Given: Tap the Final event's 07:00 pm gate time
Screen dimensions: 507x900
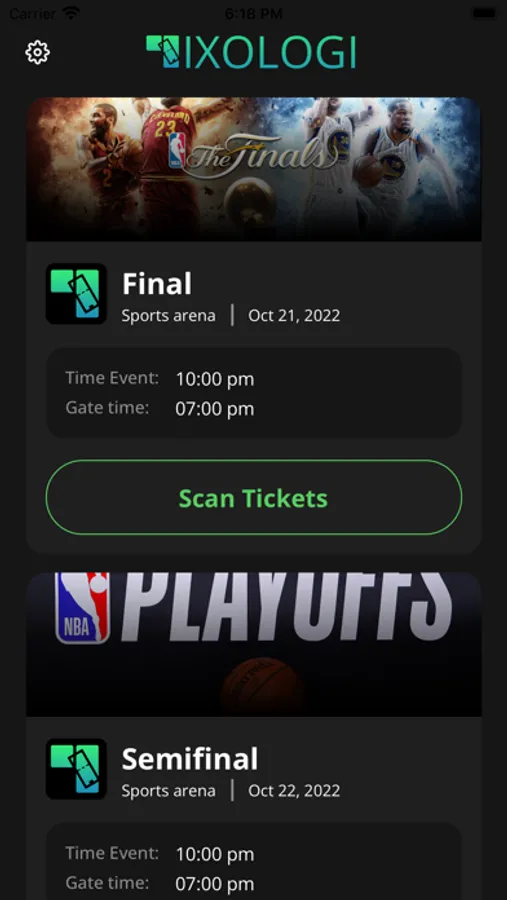Looking at the screenshot, I should click(215, 409).
